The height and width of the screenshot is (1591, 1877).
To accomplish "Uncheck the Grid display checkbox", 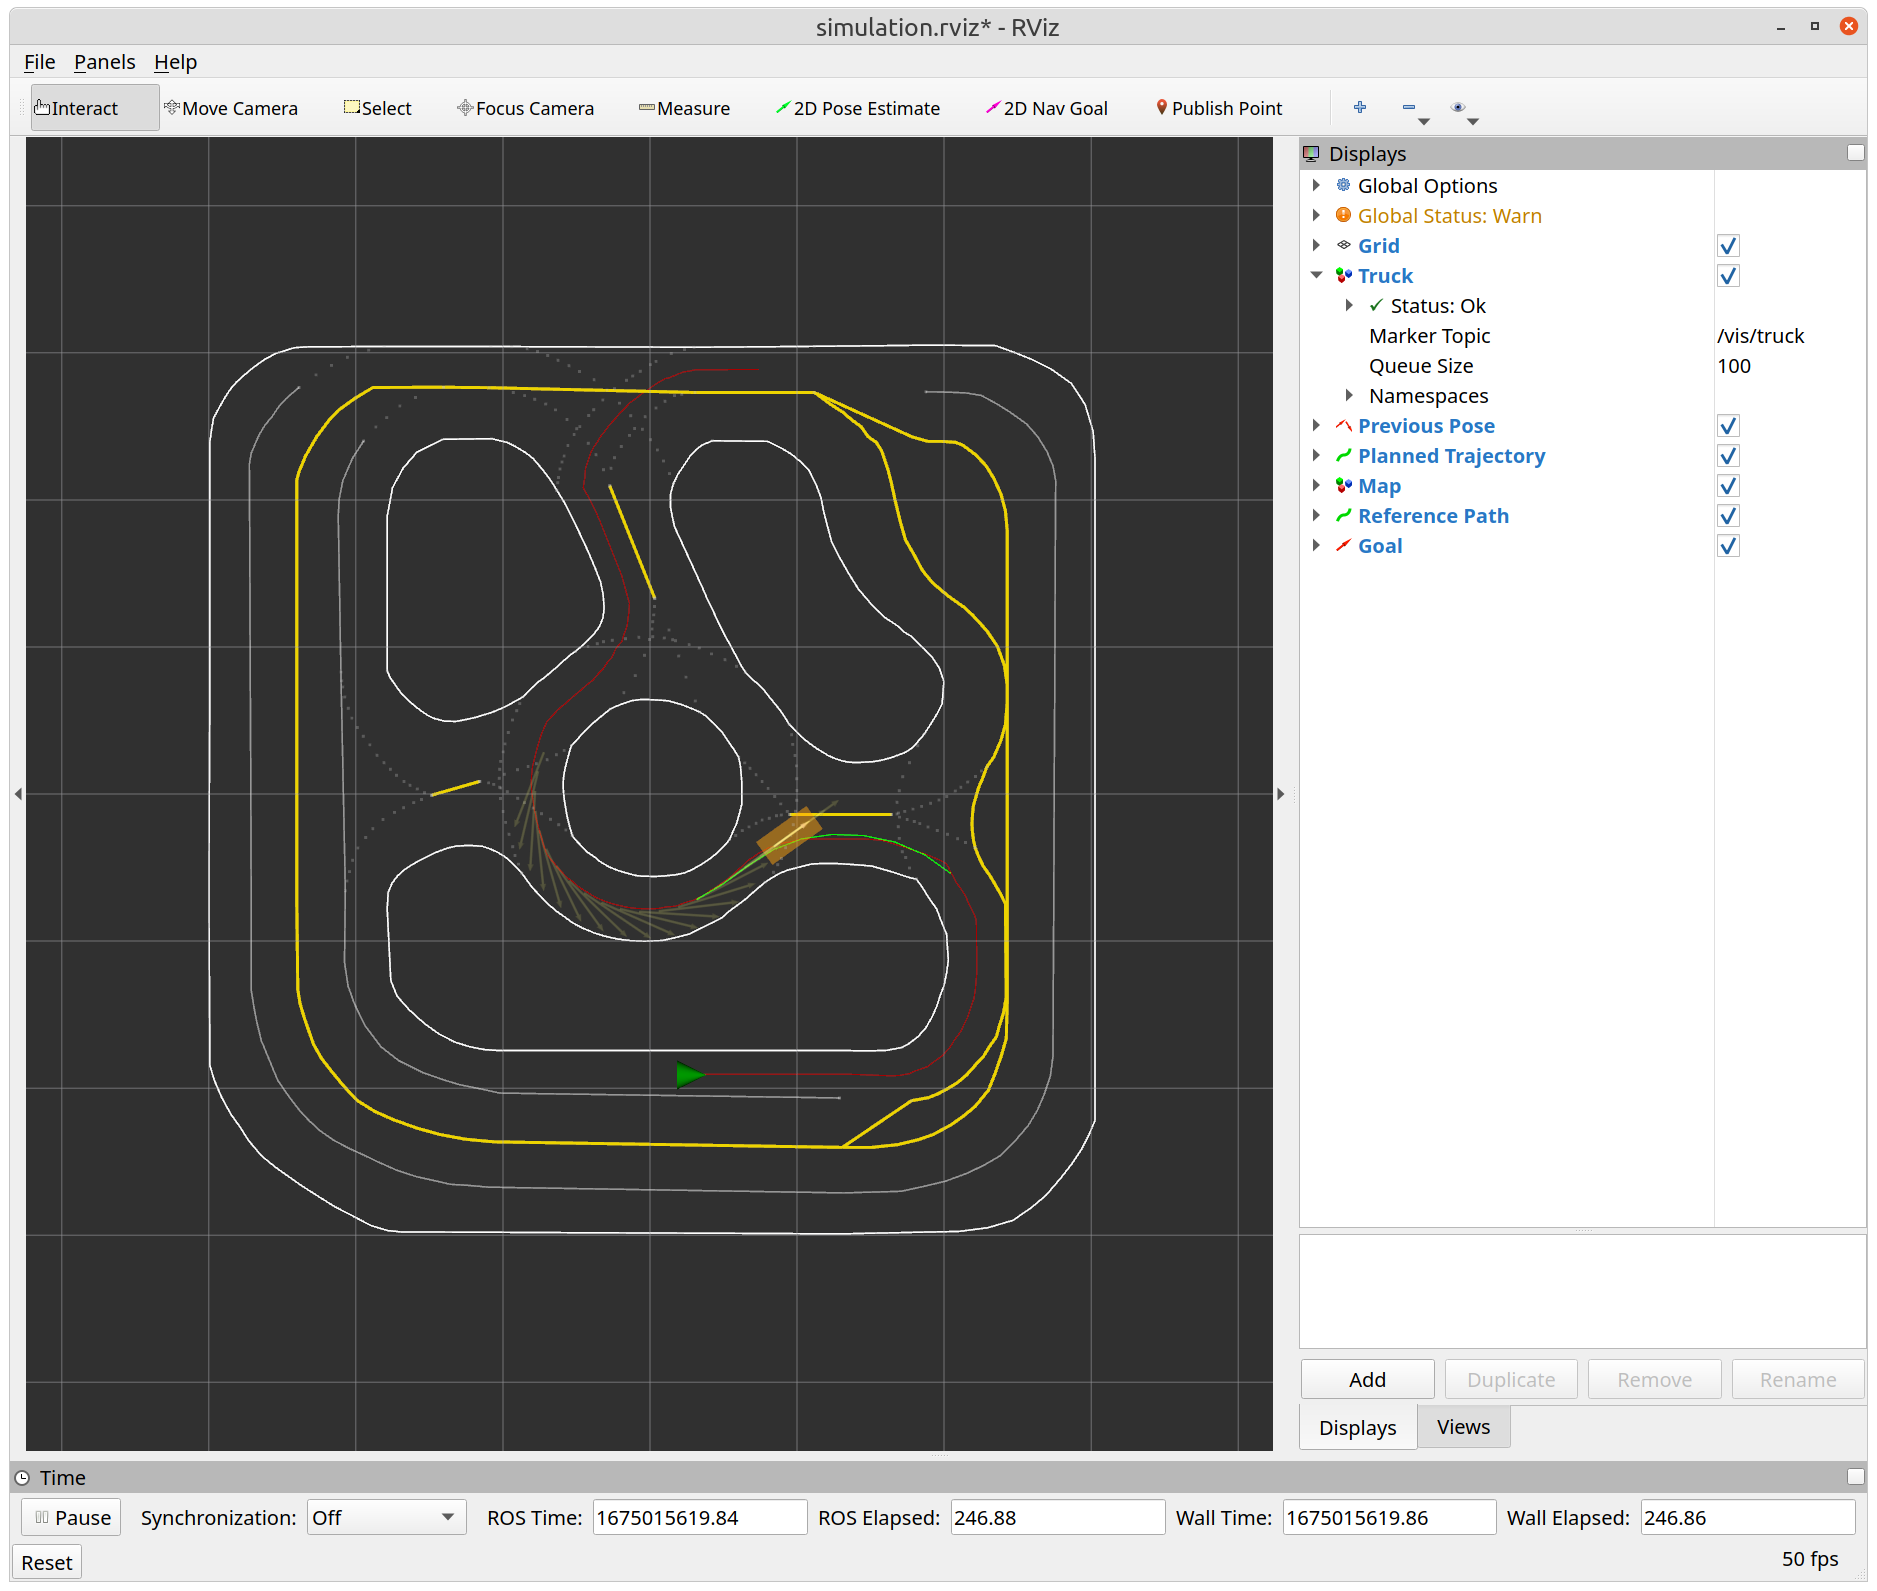I will tap(1727, 246).
